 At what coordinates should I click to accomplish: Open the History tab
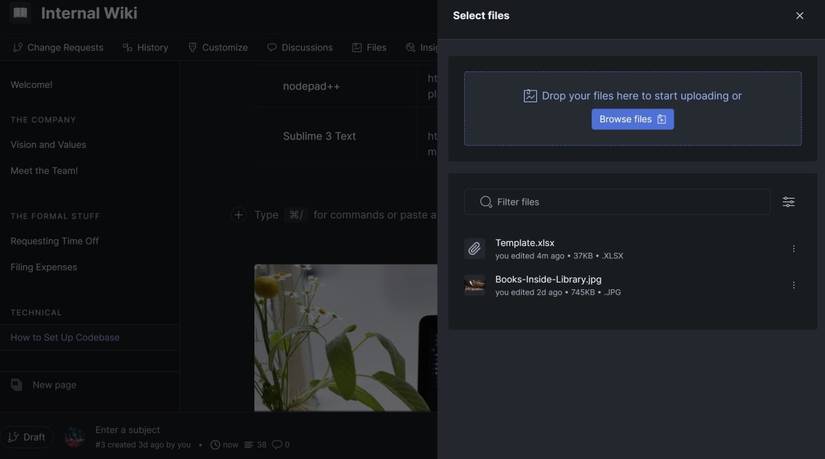click(x=145, y=47)
